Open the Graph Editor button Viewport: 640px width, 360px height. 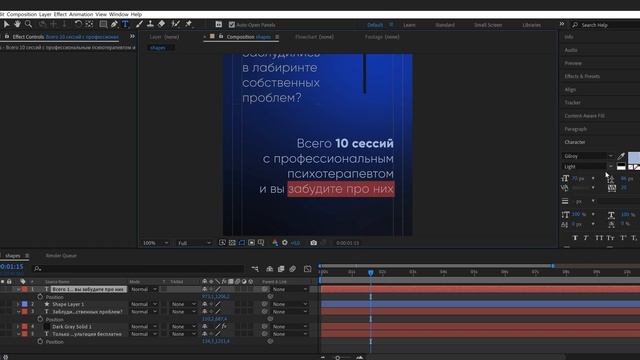[307, 269]
